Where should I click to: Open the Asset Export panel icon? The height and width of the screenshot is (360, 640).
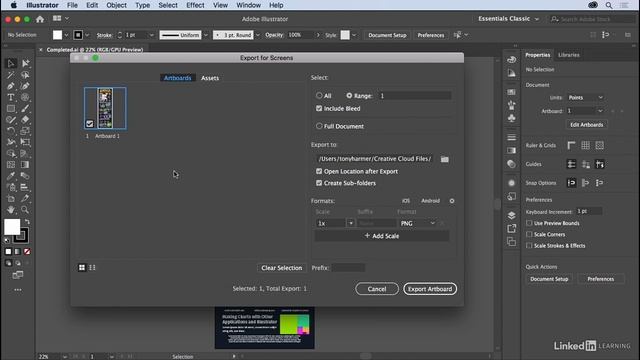pos(511,229)
